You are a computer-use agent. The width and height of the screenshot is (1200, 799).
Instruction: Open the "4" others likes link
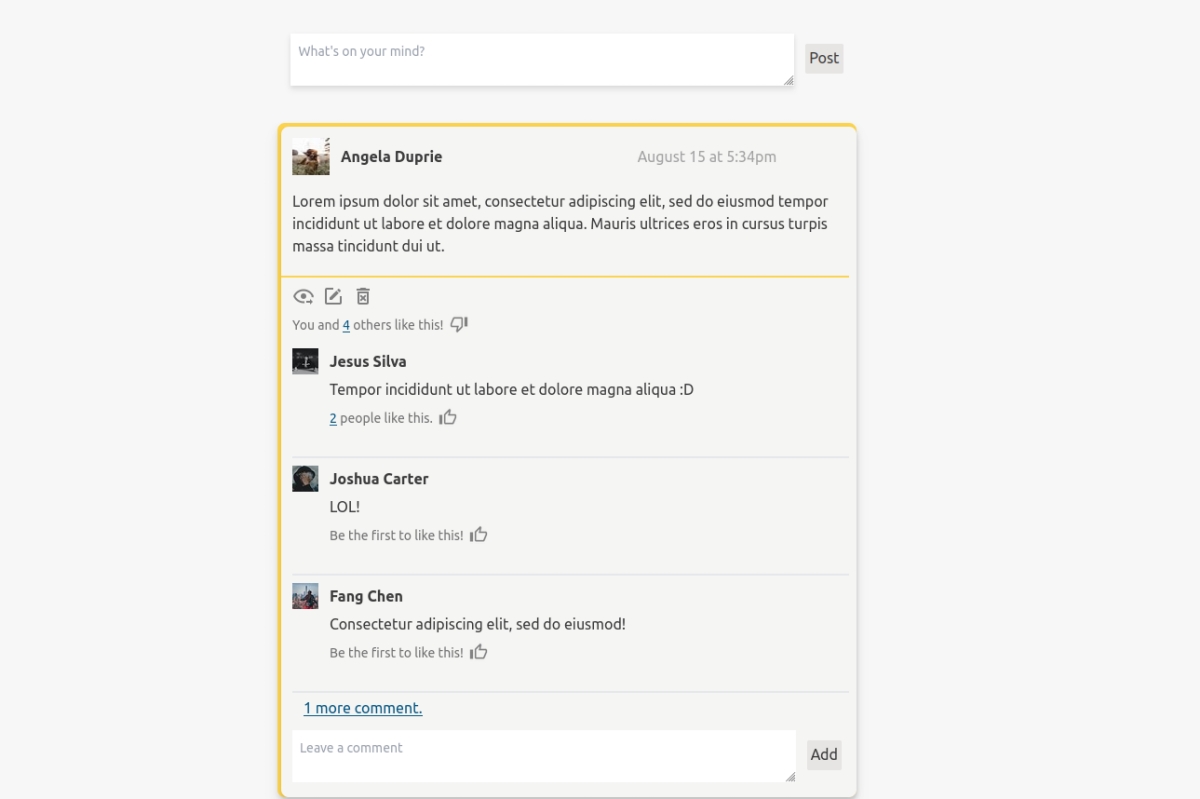[346, 325]
